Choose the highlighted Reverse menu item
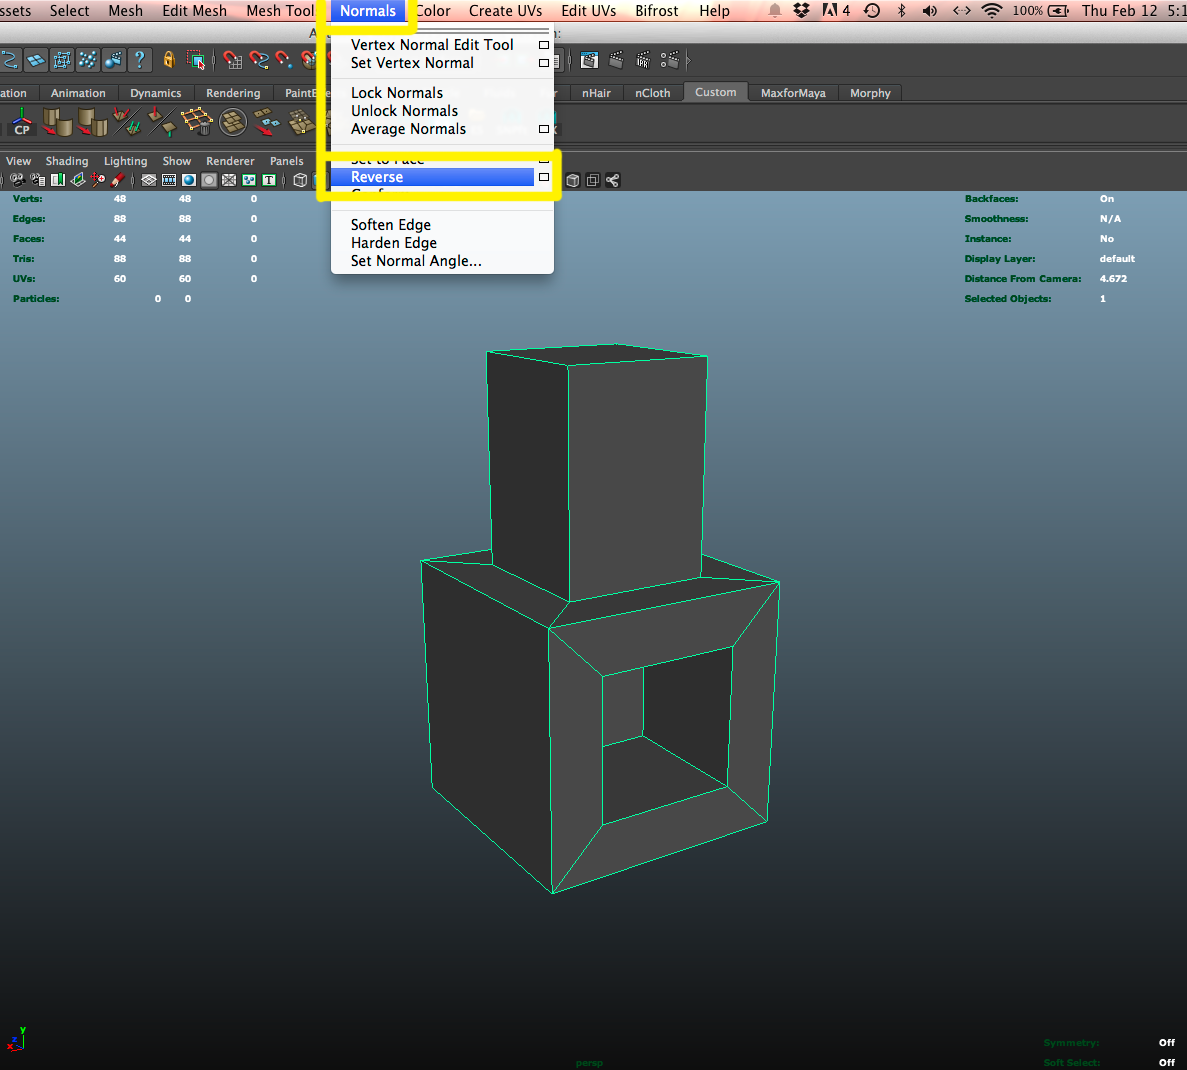 pos(377,177)
